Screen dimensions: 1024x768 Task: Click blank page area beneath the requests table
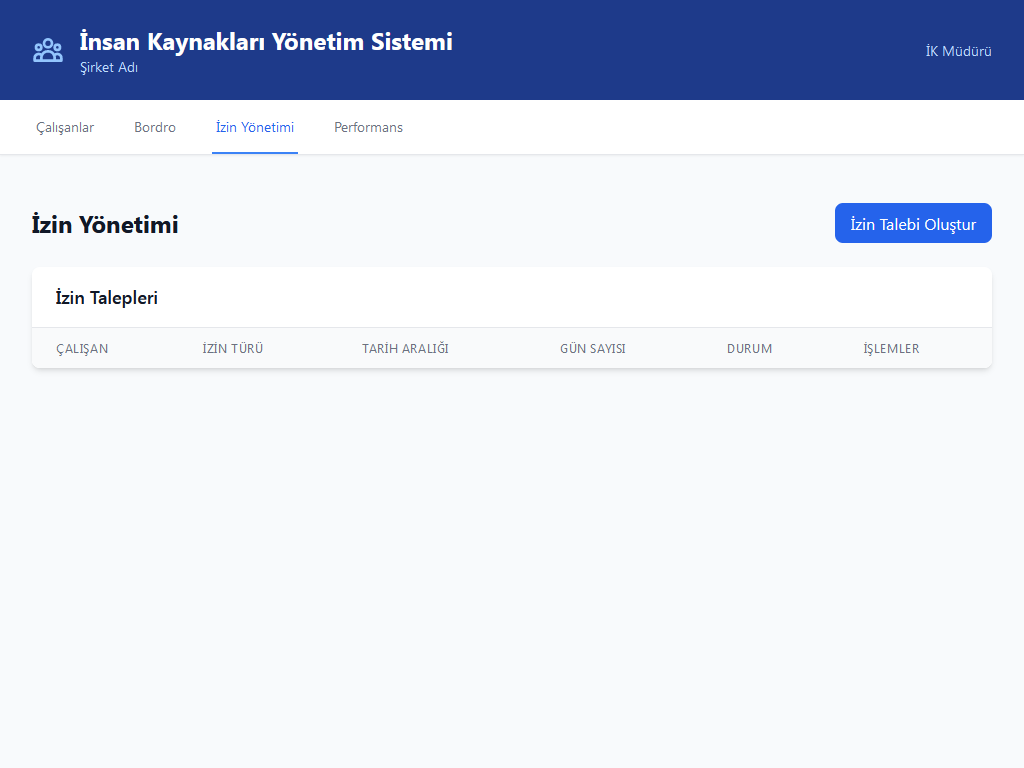[x=512, y=560]
